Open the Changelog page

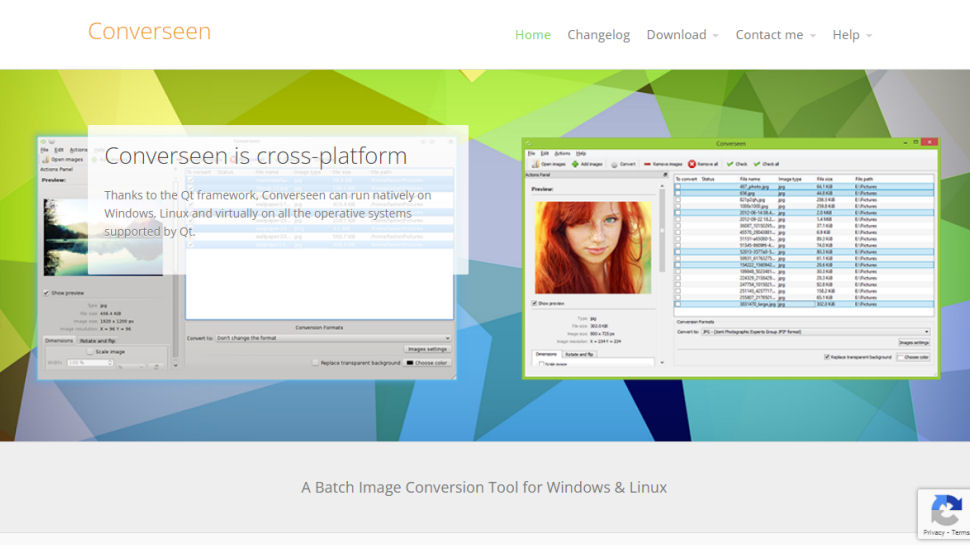(598, 35)
